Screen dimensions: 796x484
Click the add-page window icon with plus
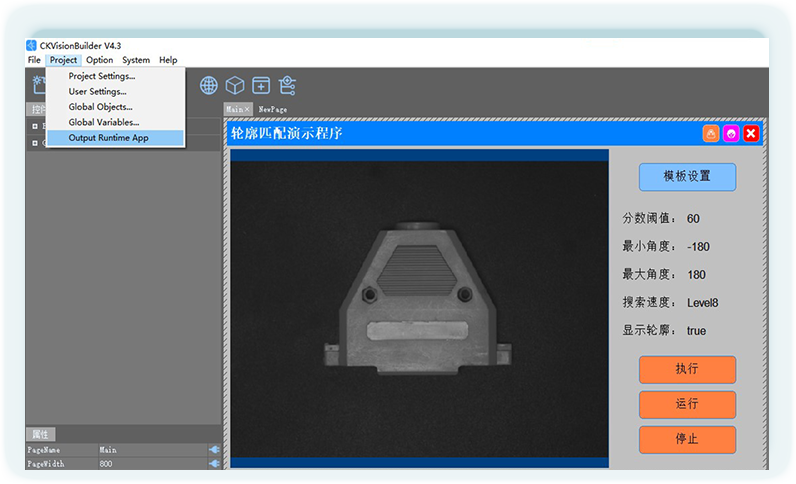261,85
